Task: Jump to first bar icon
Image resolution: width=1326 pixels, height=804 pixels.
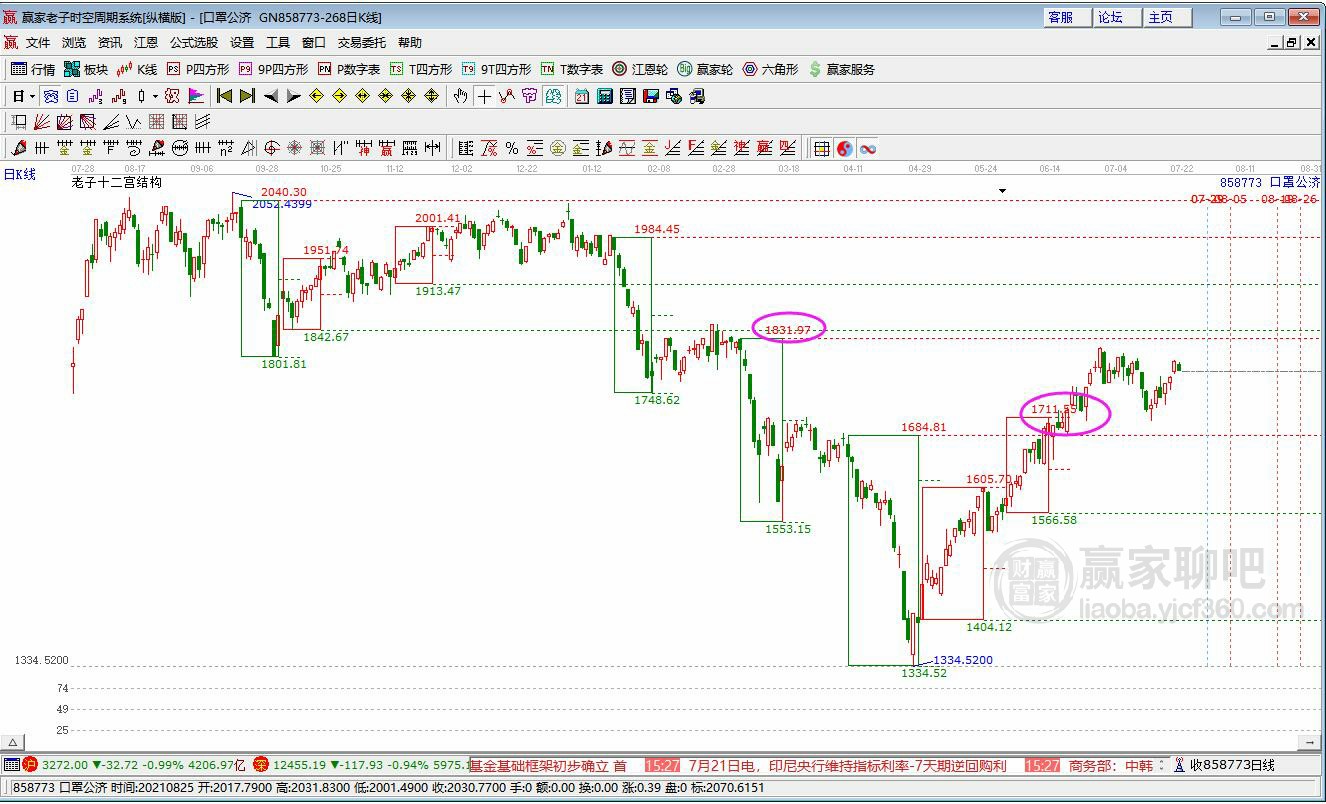Action: [x=224, y=96]
